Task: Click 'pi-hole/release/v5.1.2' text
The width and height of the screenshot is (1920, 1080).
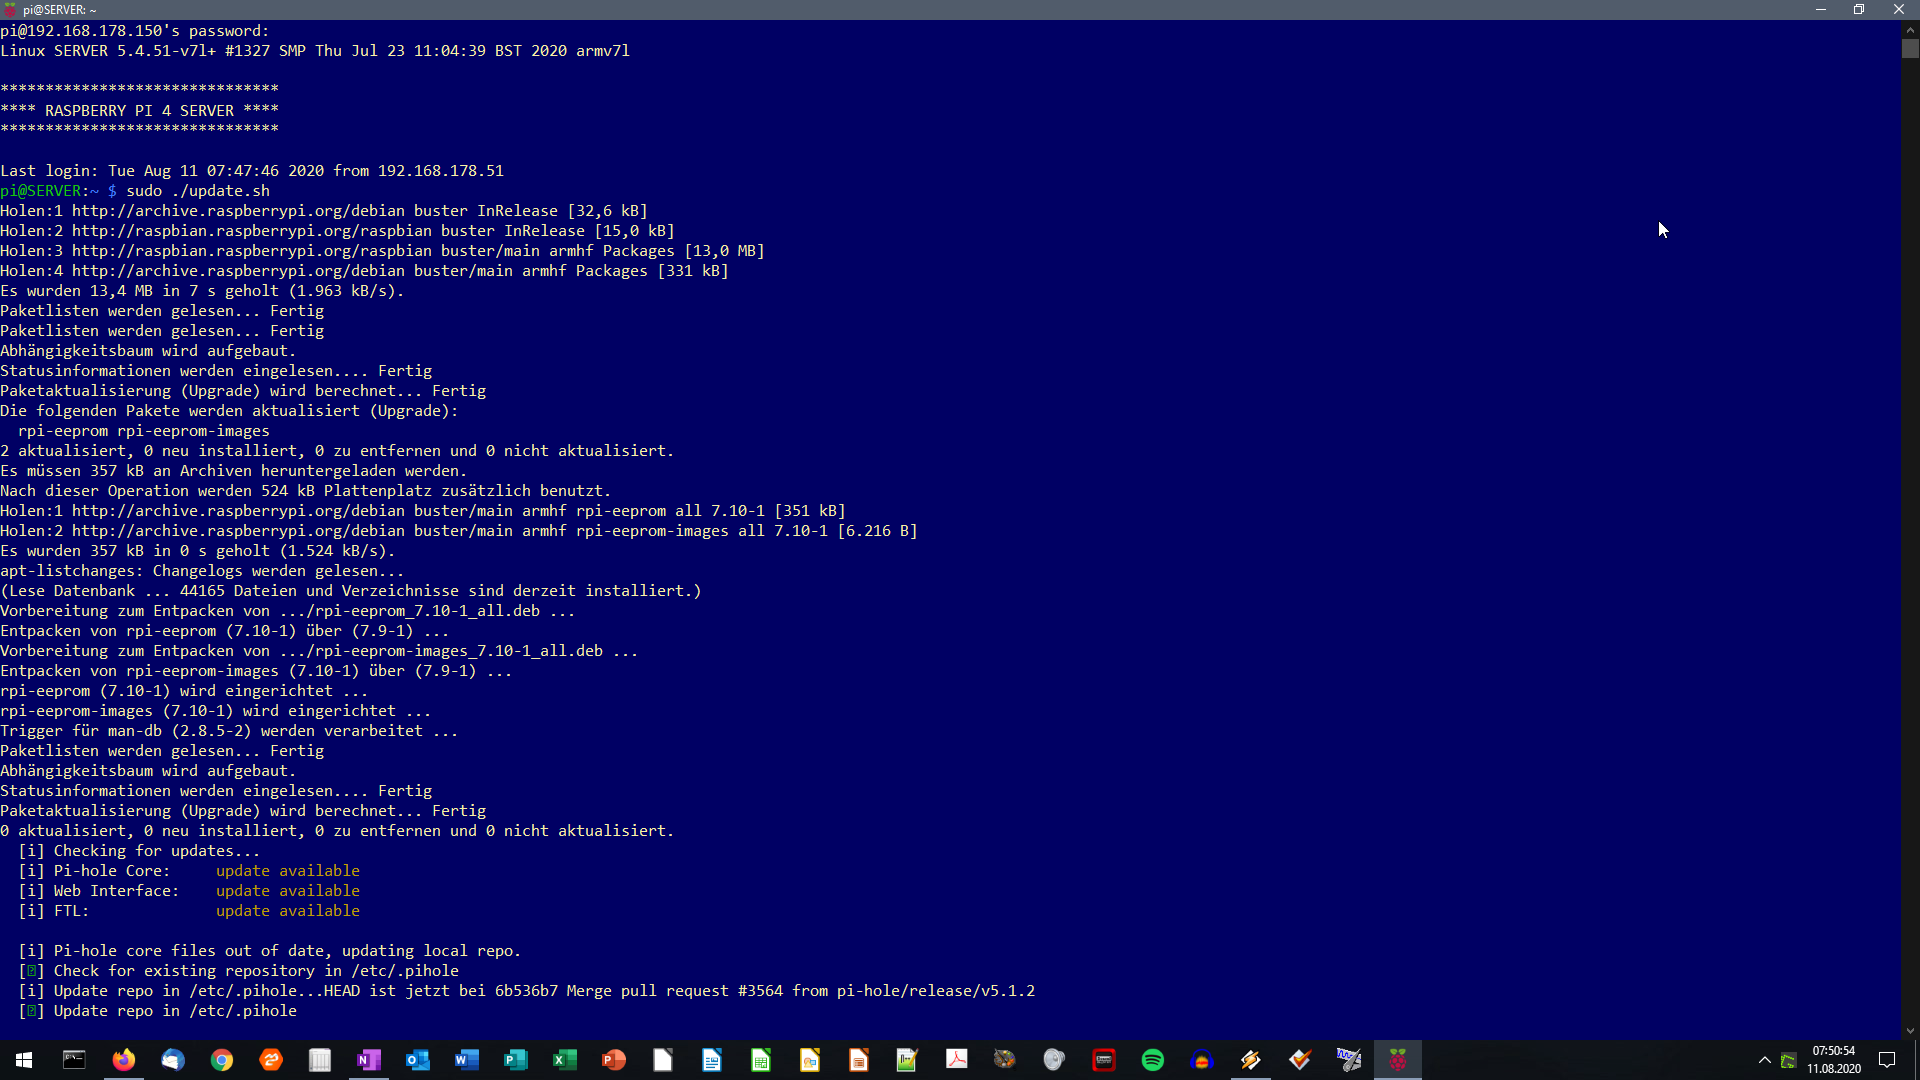Action: (936, 990)
